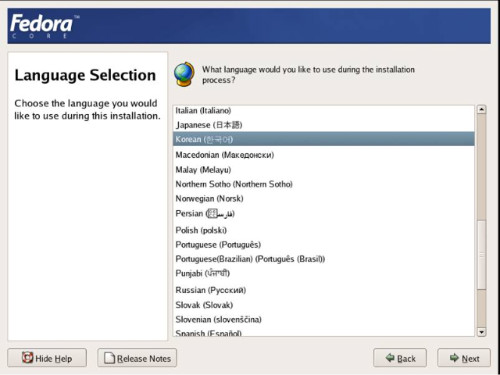Image resolution: width=500 pixels, height=375 pixels.
Task: Pick Macedonian in the language list
Action: pyautogui.click(x=323, y=155)
